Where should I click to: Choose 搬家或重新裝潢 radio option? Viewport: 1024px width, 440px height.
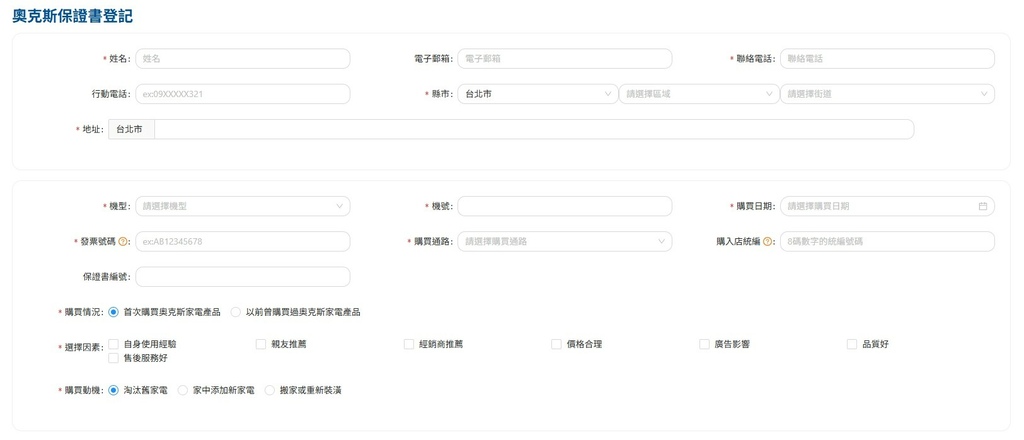(270, 390)
